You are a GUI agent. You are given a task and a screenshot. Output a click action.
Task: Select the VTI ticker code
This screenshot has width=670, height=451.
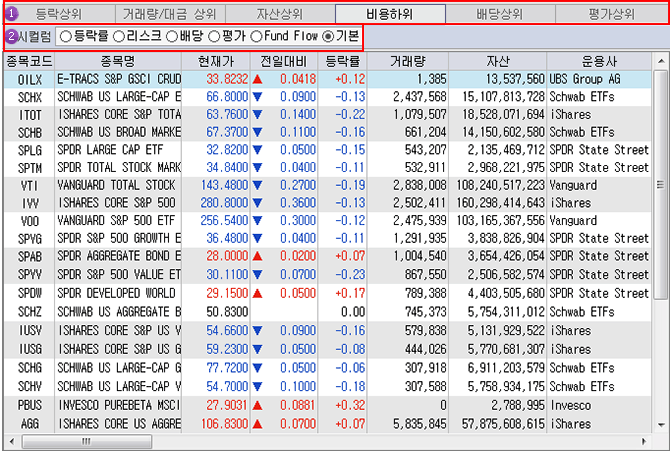click(30, 186)
